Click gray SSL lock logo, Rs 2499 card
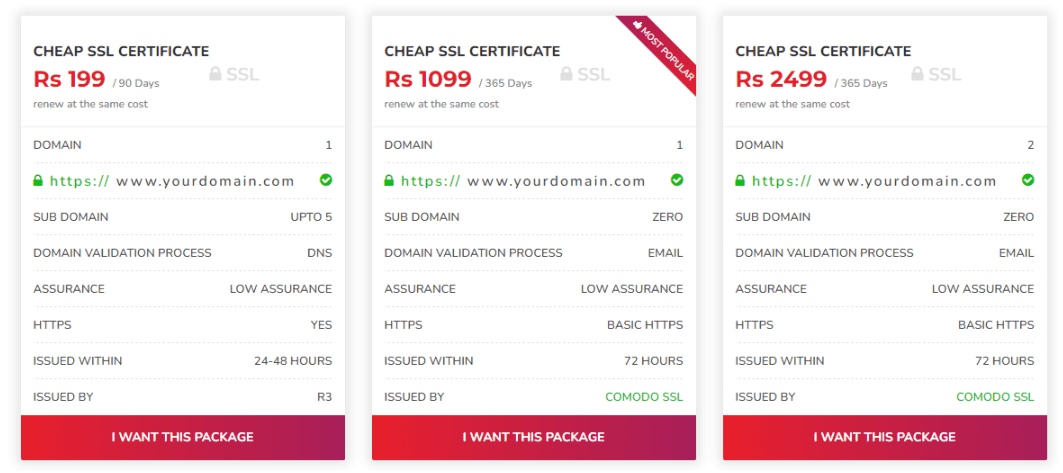 936,74
